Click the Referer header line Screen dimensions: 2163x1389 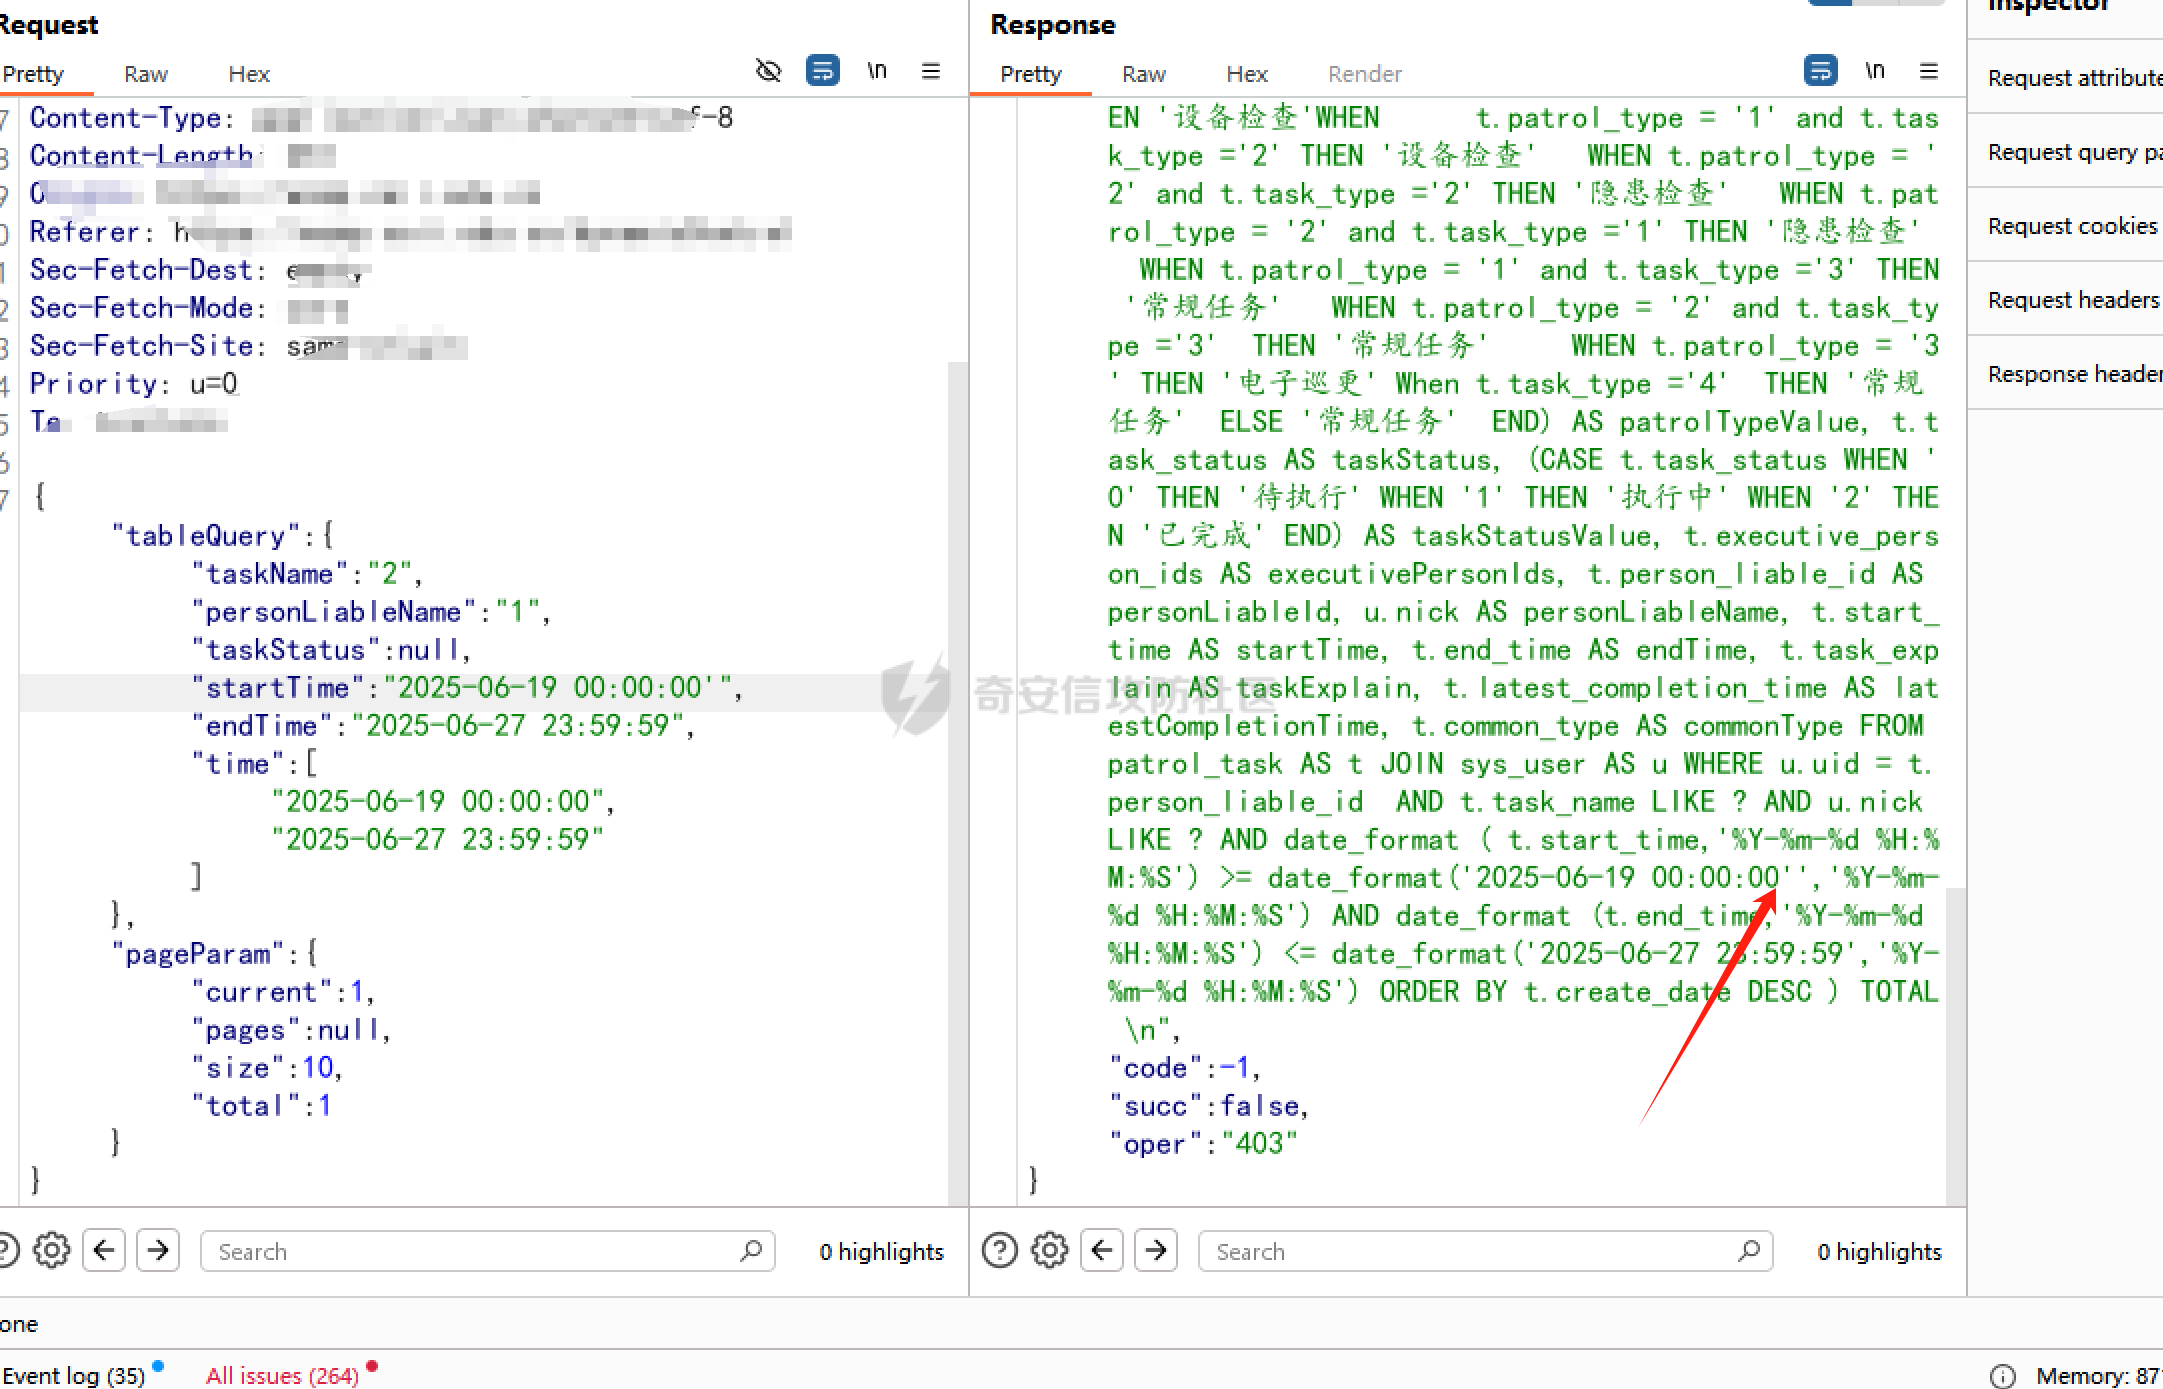(410, 232)
